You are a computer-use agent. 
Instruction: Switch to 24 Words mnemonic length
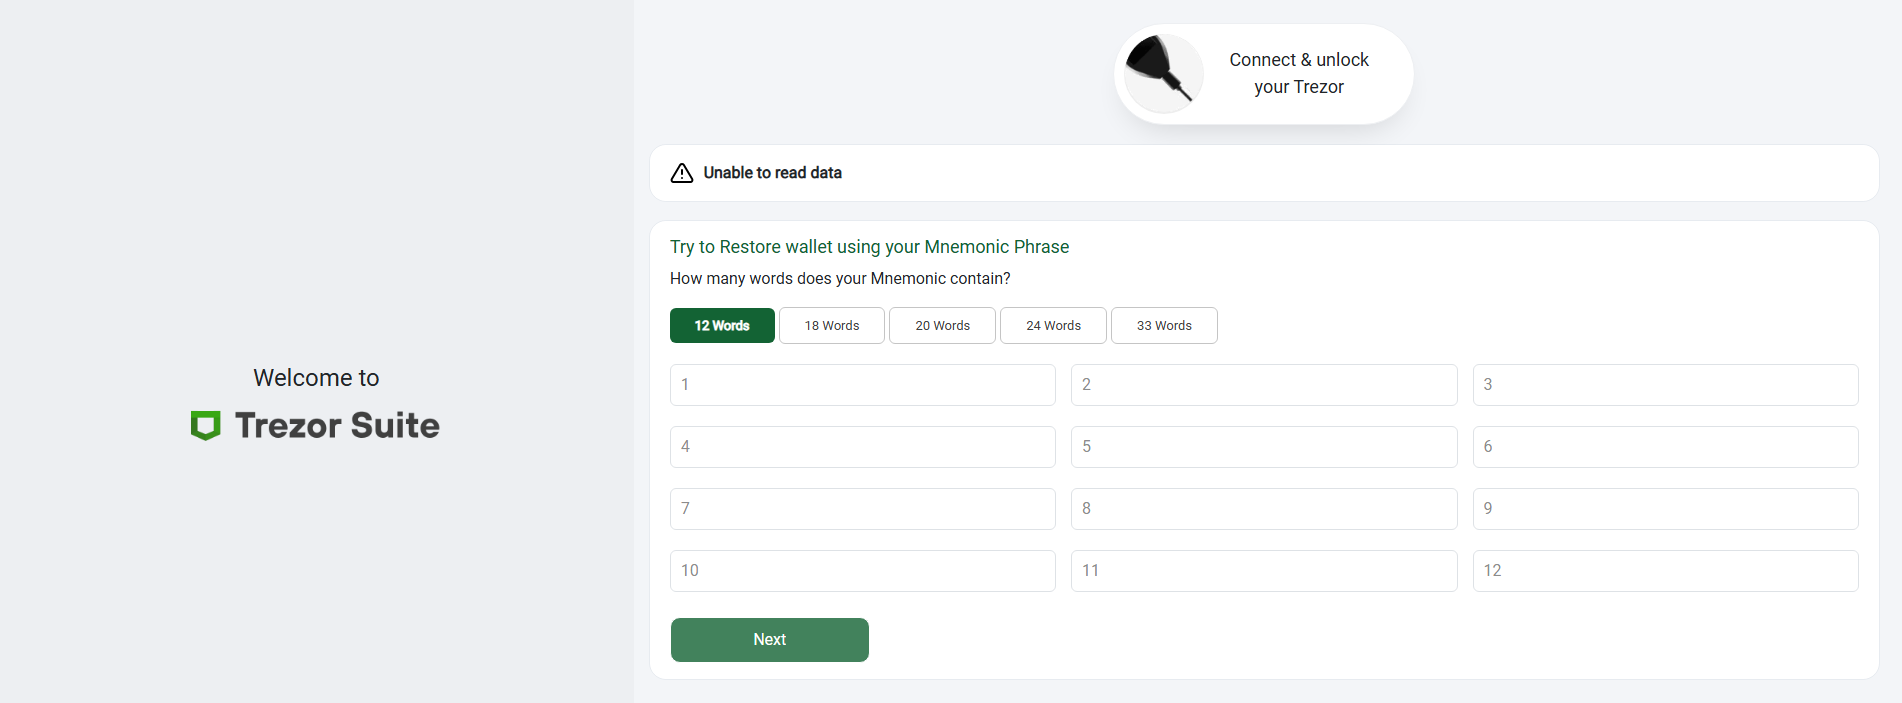tap(1053, 326)
